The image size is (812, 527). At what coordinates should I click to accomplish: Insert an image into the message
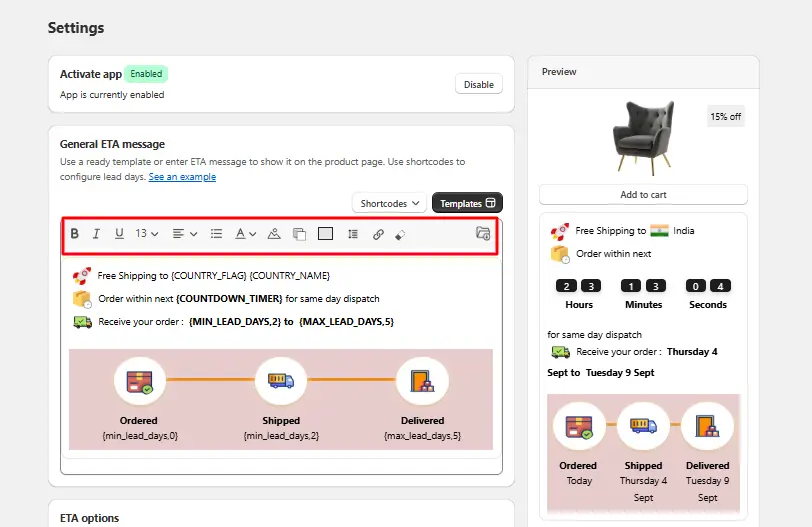pyautogui.click(x=274, y=234)
